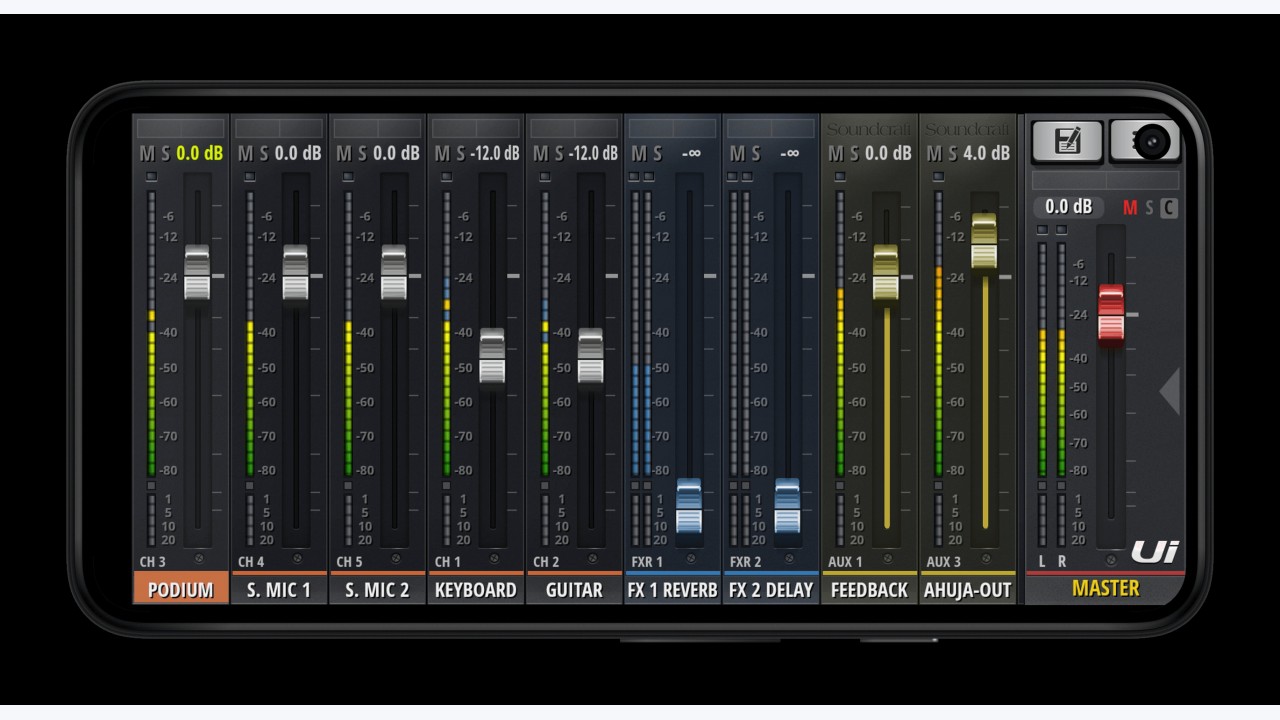Viewport: 1280px width, 720px height.
Task: Mute the PODIUM channel
Action: click(147, 154)
